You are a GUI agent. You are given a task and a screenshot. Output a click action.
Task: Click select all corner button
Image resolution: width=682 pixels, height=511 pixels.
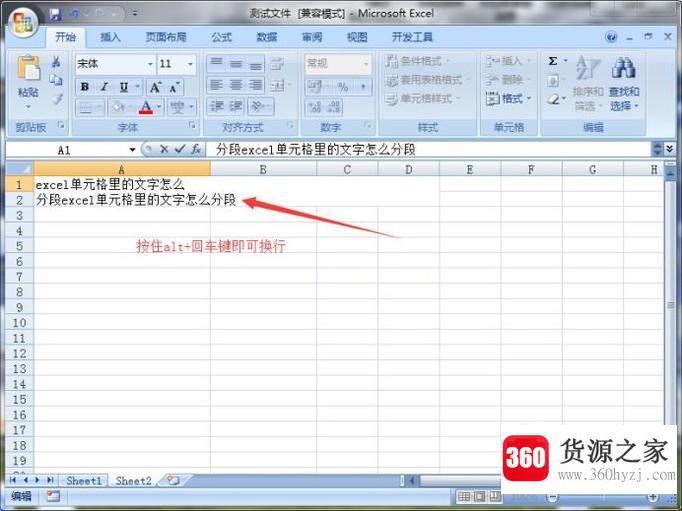pos(20,169)
